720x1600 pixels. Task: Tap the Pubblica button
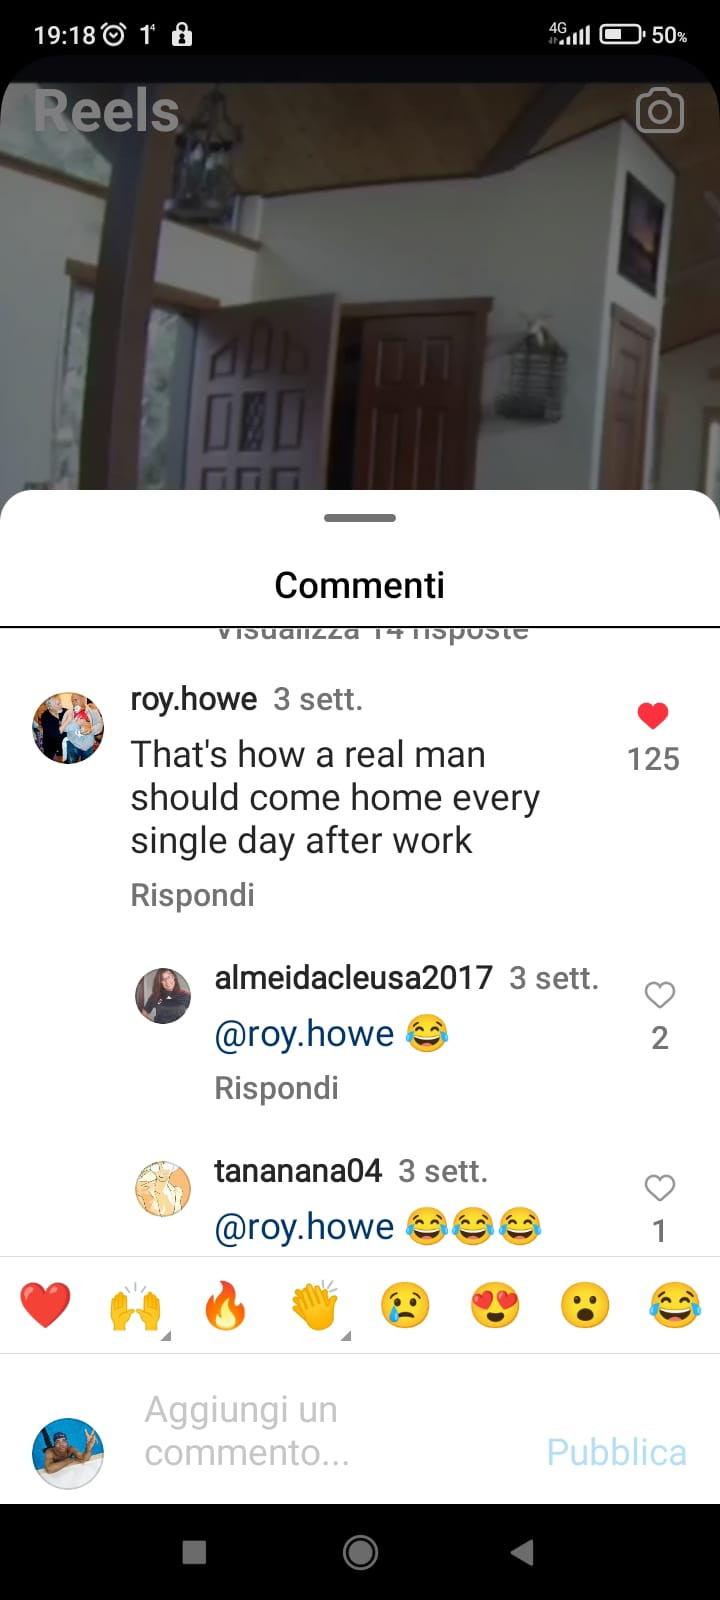coord(616,1452)
